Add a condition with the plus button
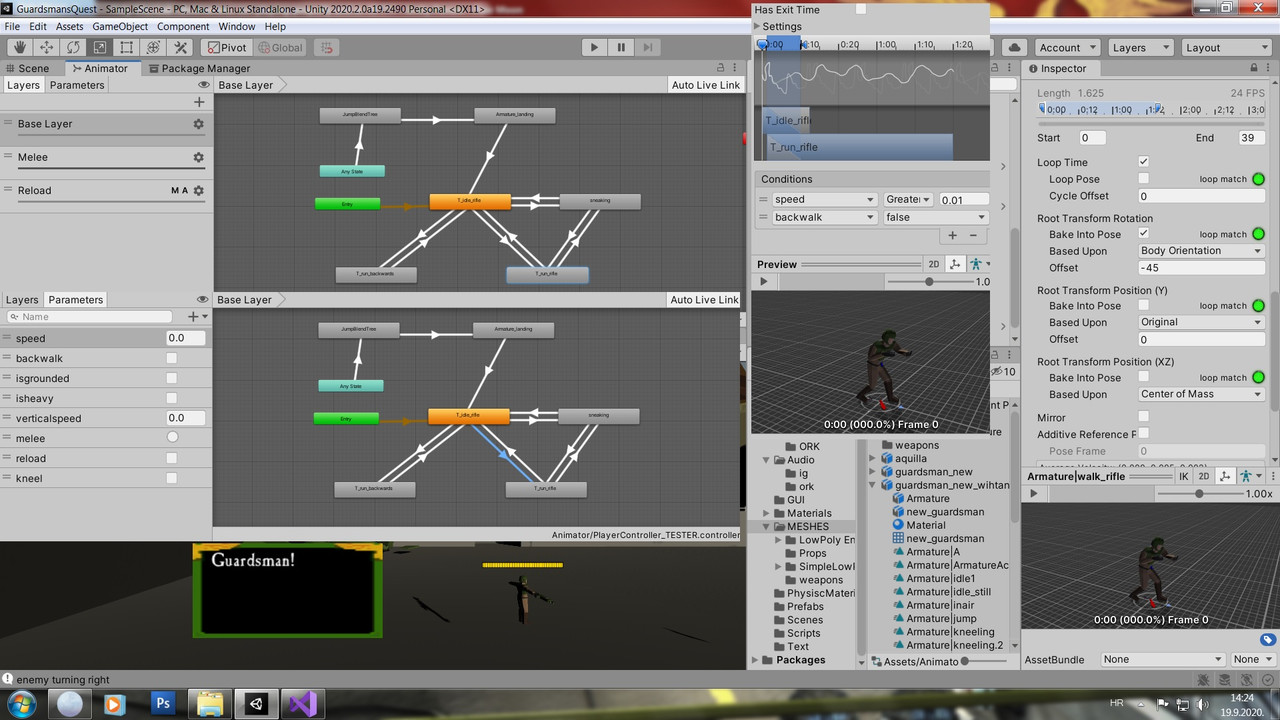The width and height of the screenshot is (1280, 720). coord(952,236)
